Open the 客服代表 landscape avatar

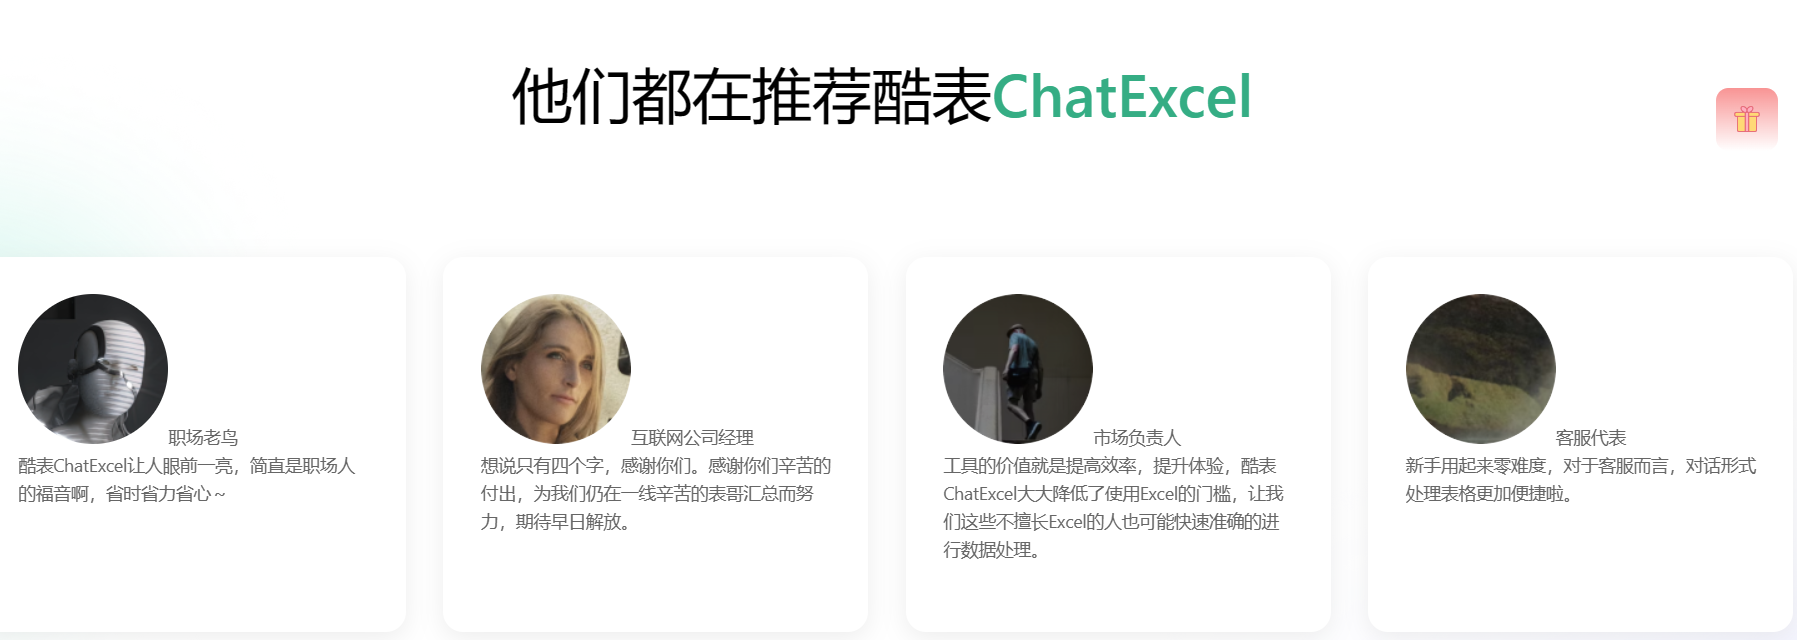(x=1481, y=369)
